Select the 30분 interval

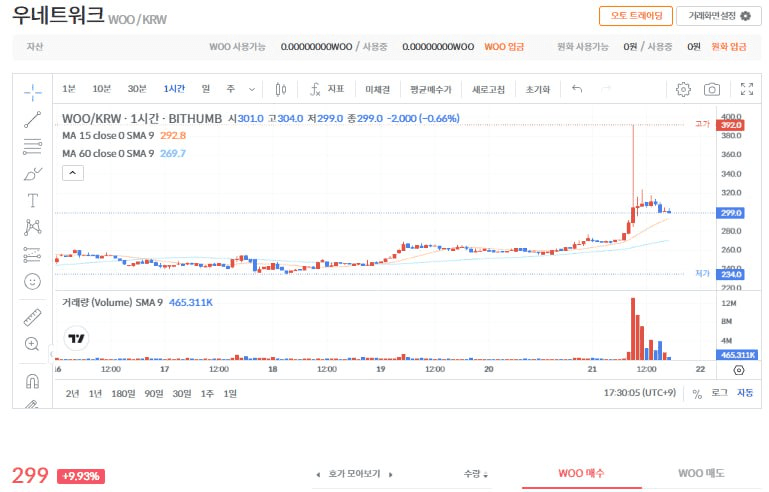click(137, 89)
